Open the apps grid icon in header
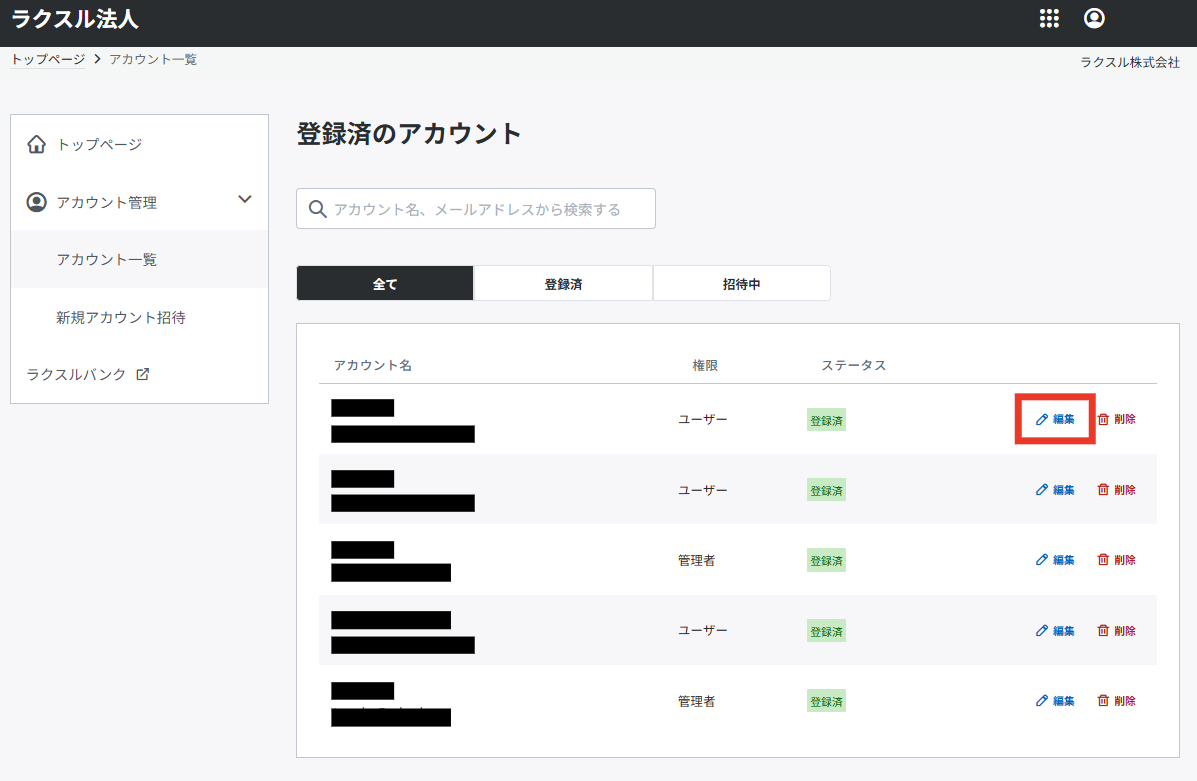This screenshot has width=1197, height=781. tap(1049, 18)
